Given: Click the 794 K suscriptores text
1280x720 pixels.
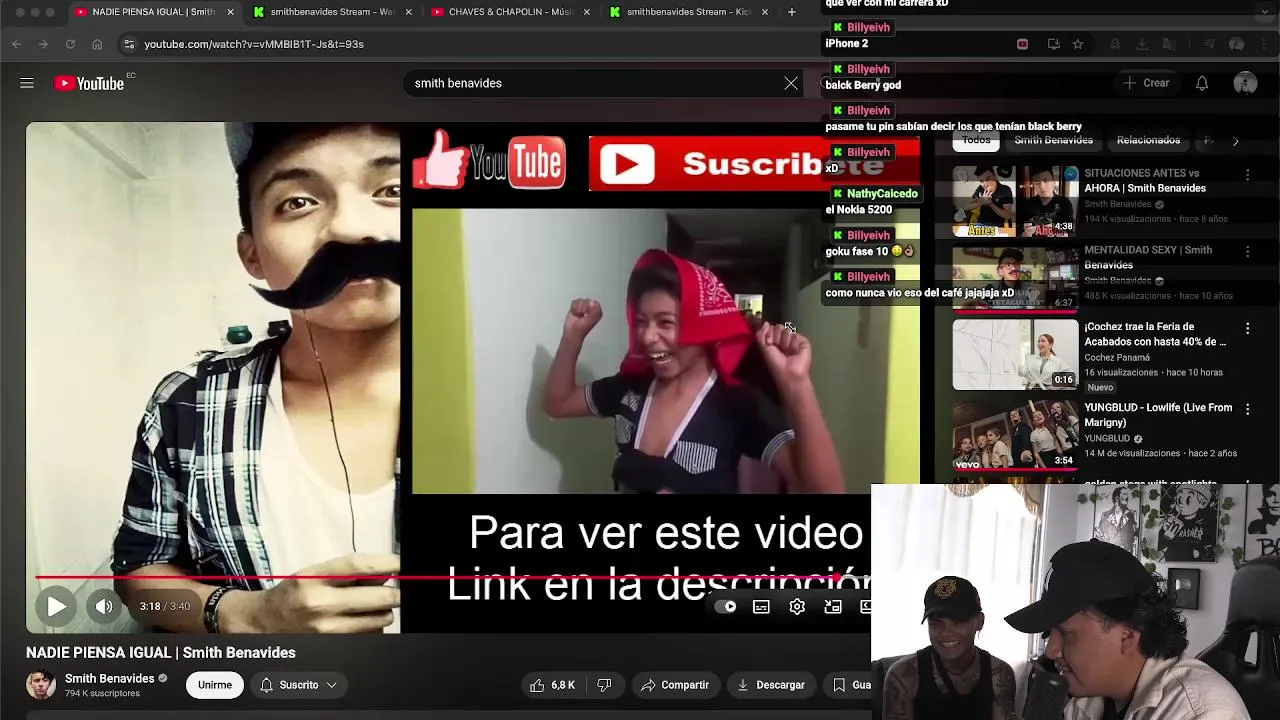Looking at the screenshot, I should coord(102,693).
